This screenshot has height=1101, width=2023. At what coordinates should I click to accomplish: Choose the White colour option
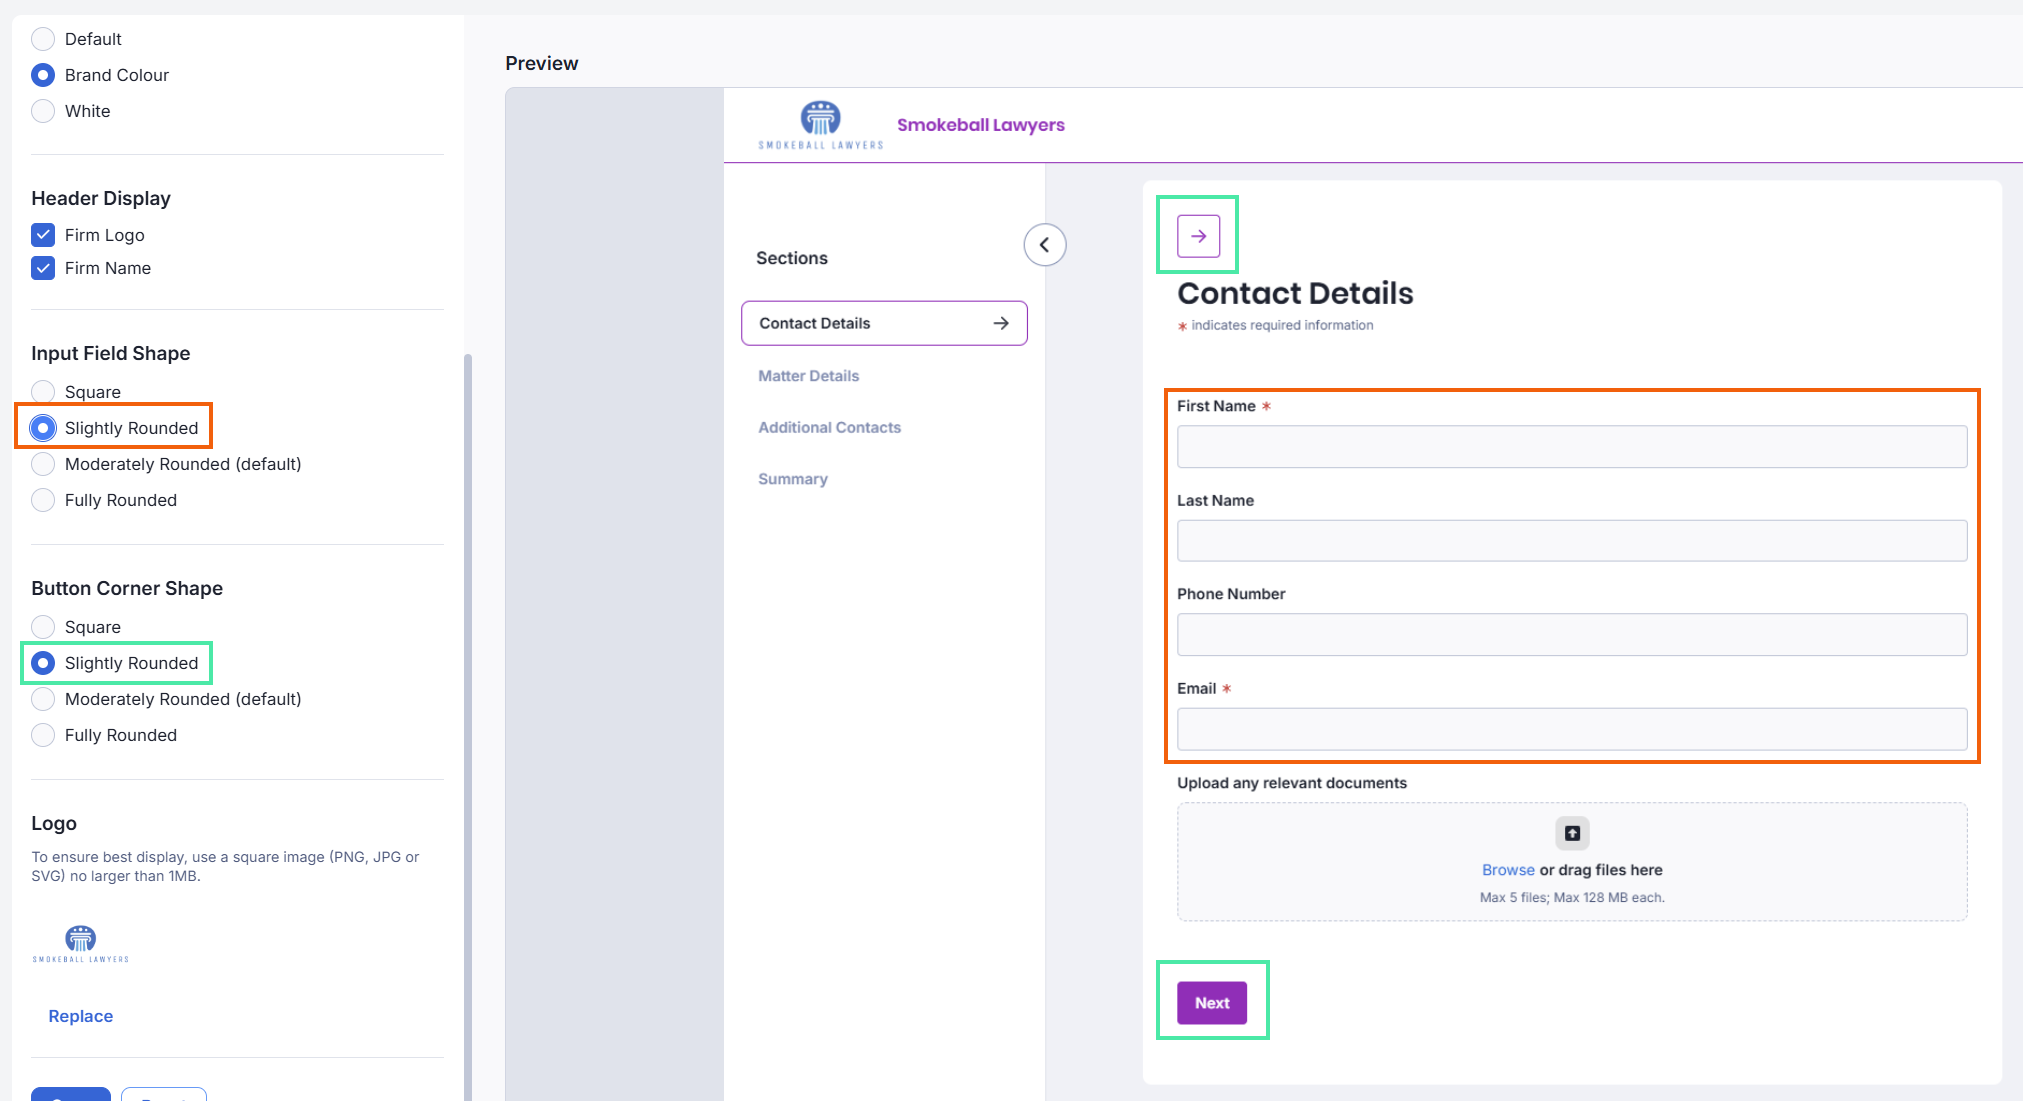(43, 111)
